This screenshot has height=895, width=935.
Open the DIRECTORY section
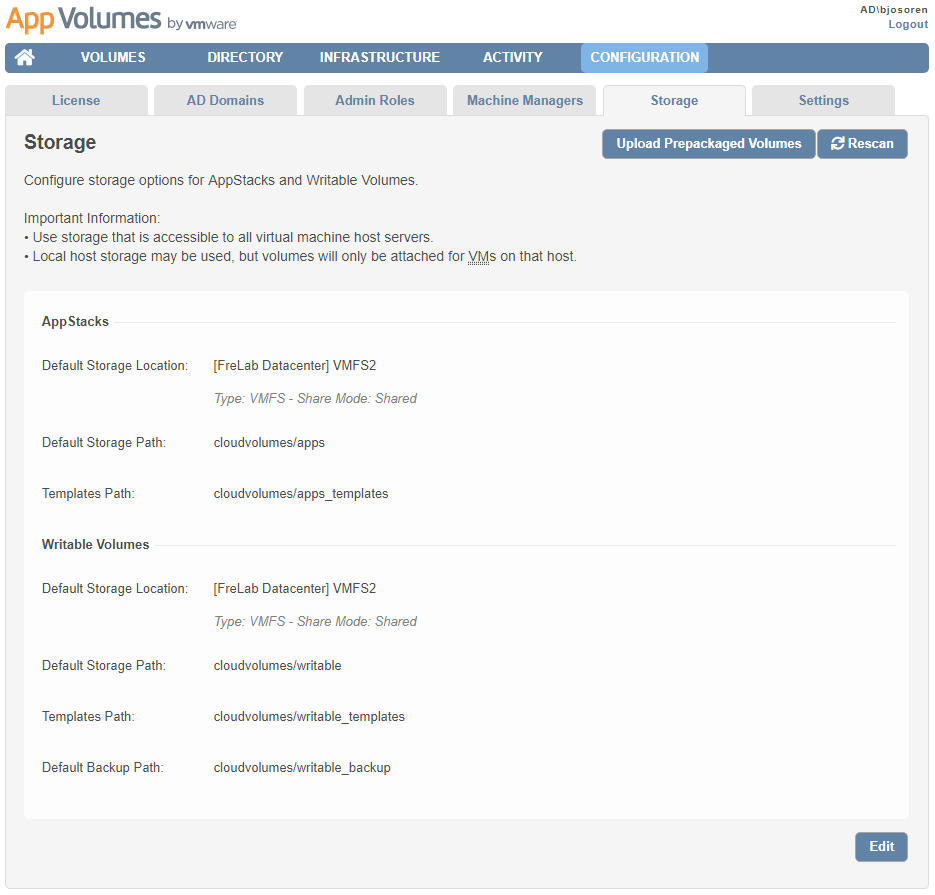[x=244, y=57]
